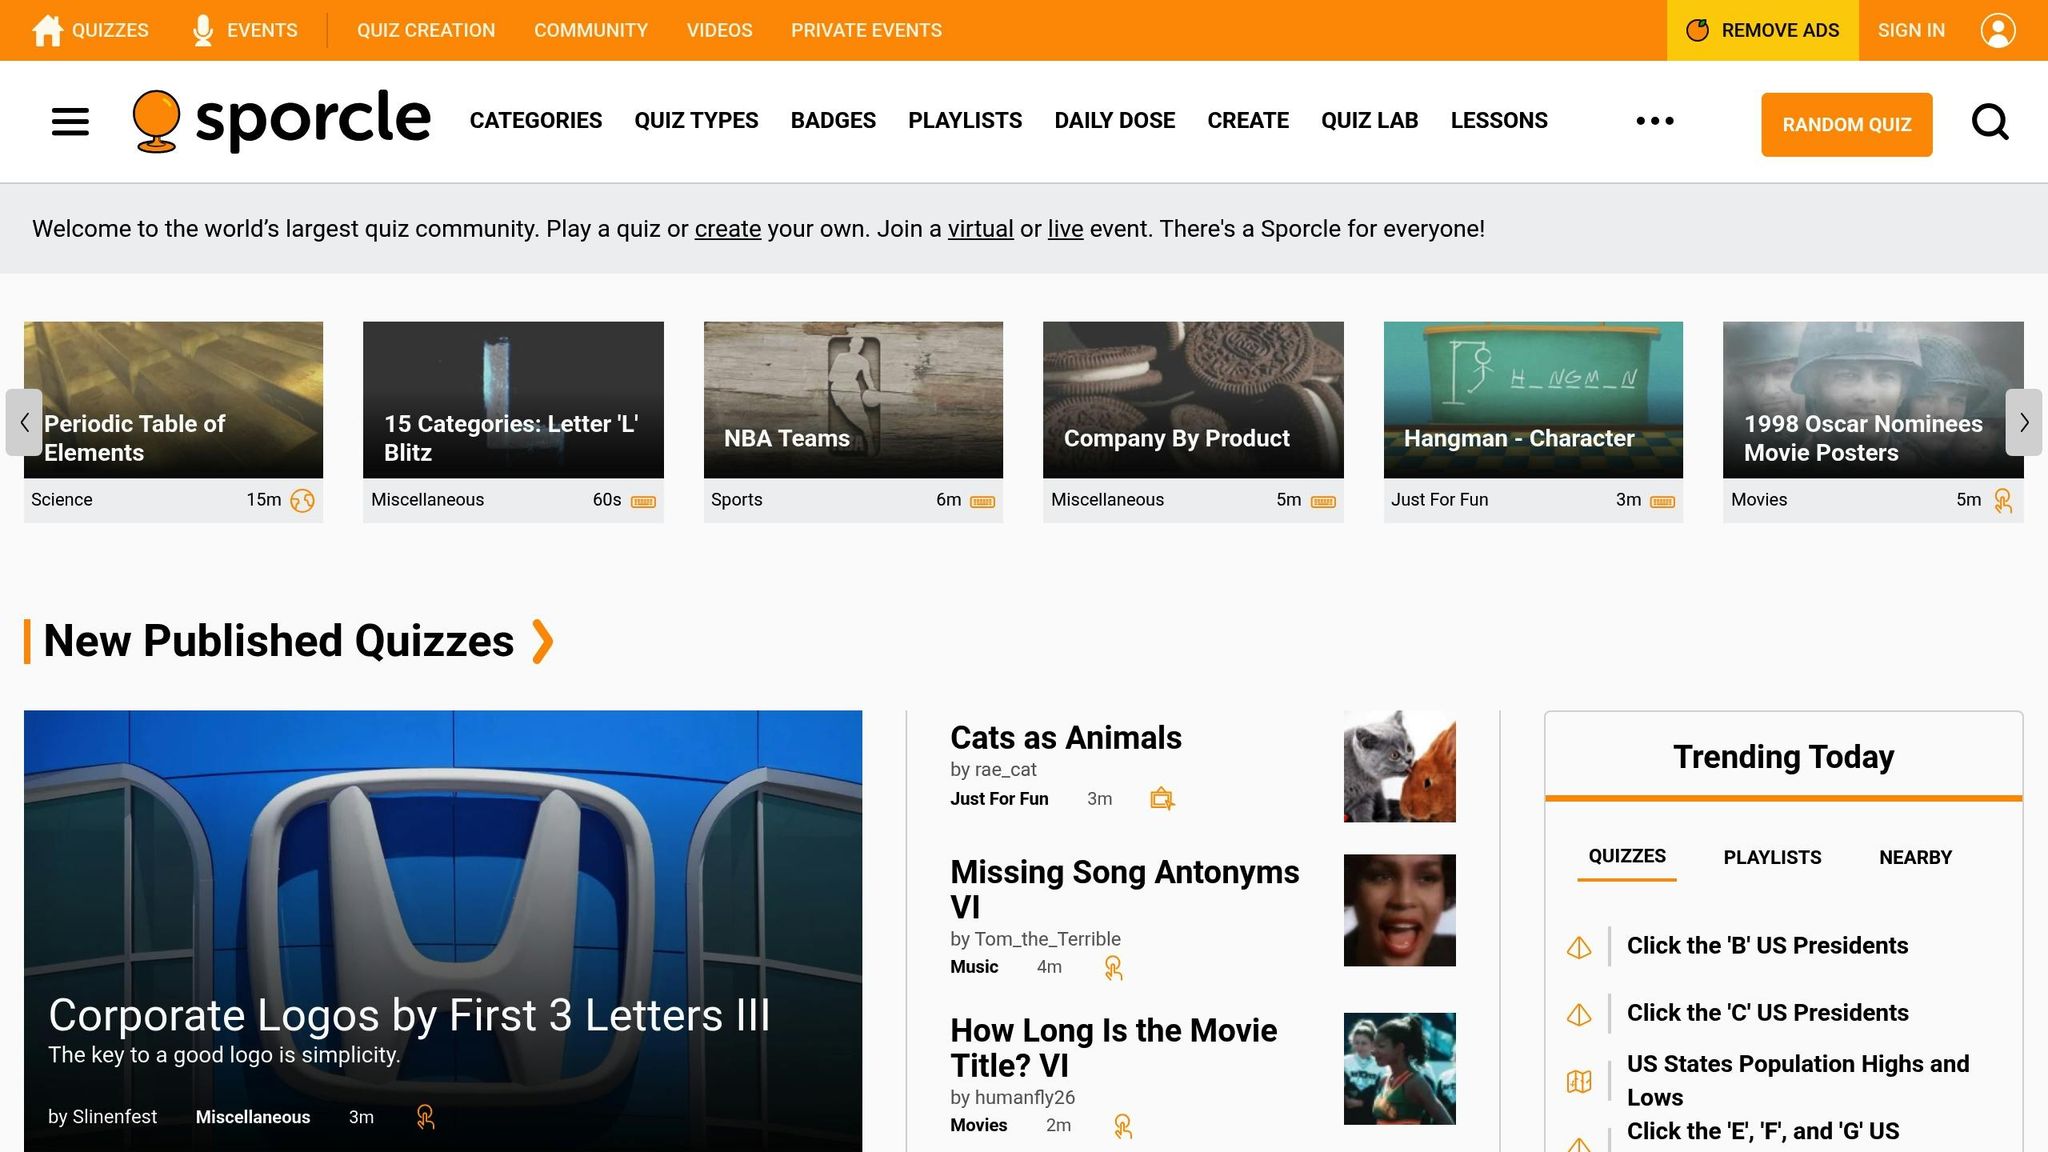Click the icon next to Click the 'C' US Presidents
Screen dimensions: 2048x1152
click(x=1579, y=1014)
